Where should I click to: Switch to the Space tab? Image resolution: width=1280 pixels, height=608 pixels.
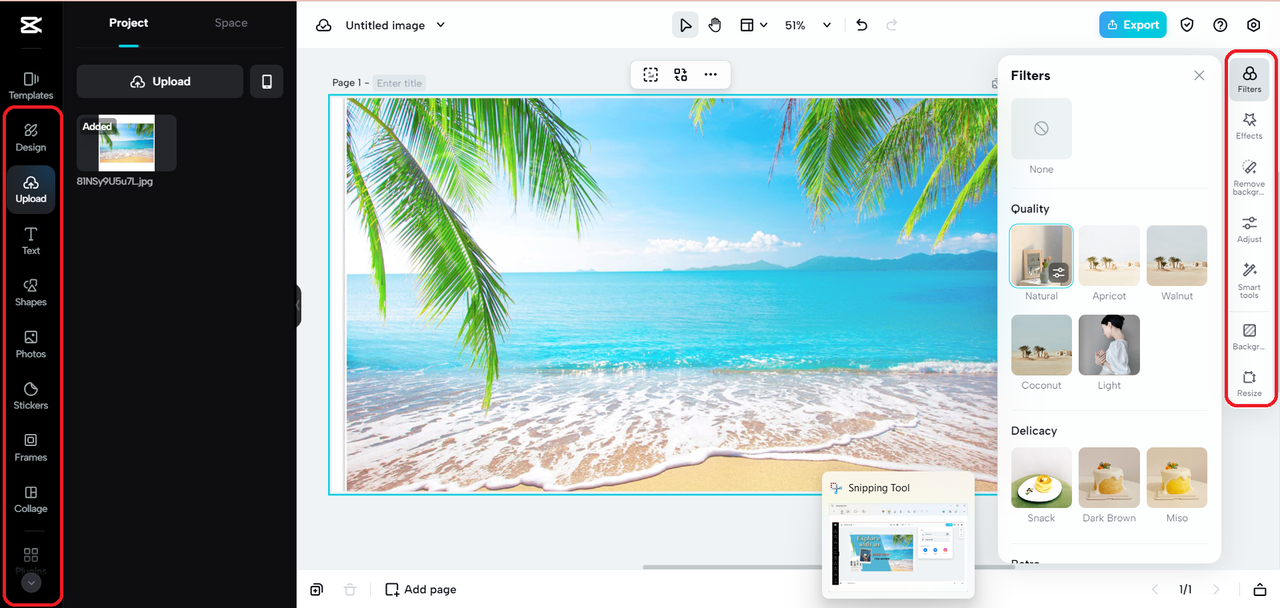click(x=231, y=23)
